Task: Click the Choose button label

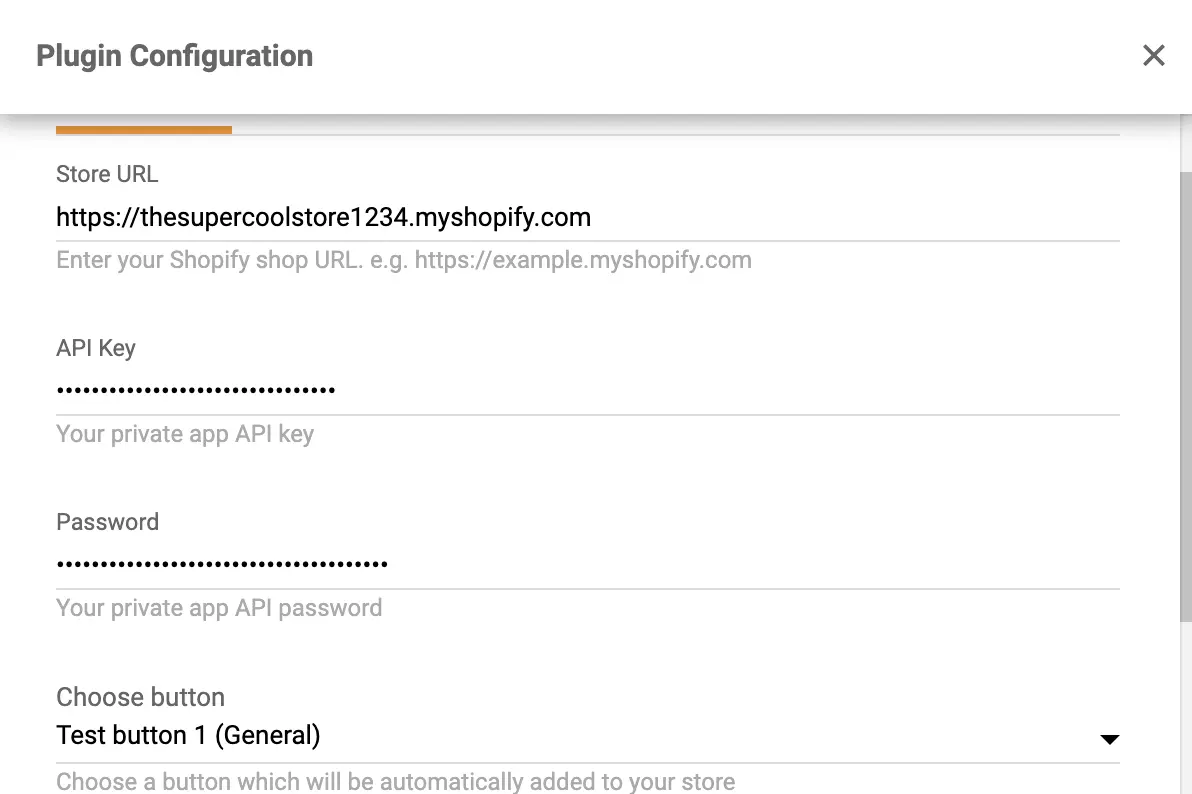Action: (140, 697)
